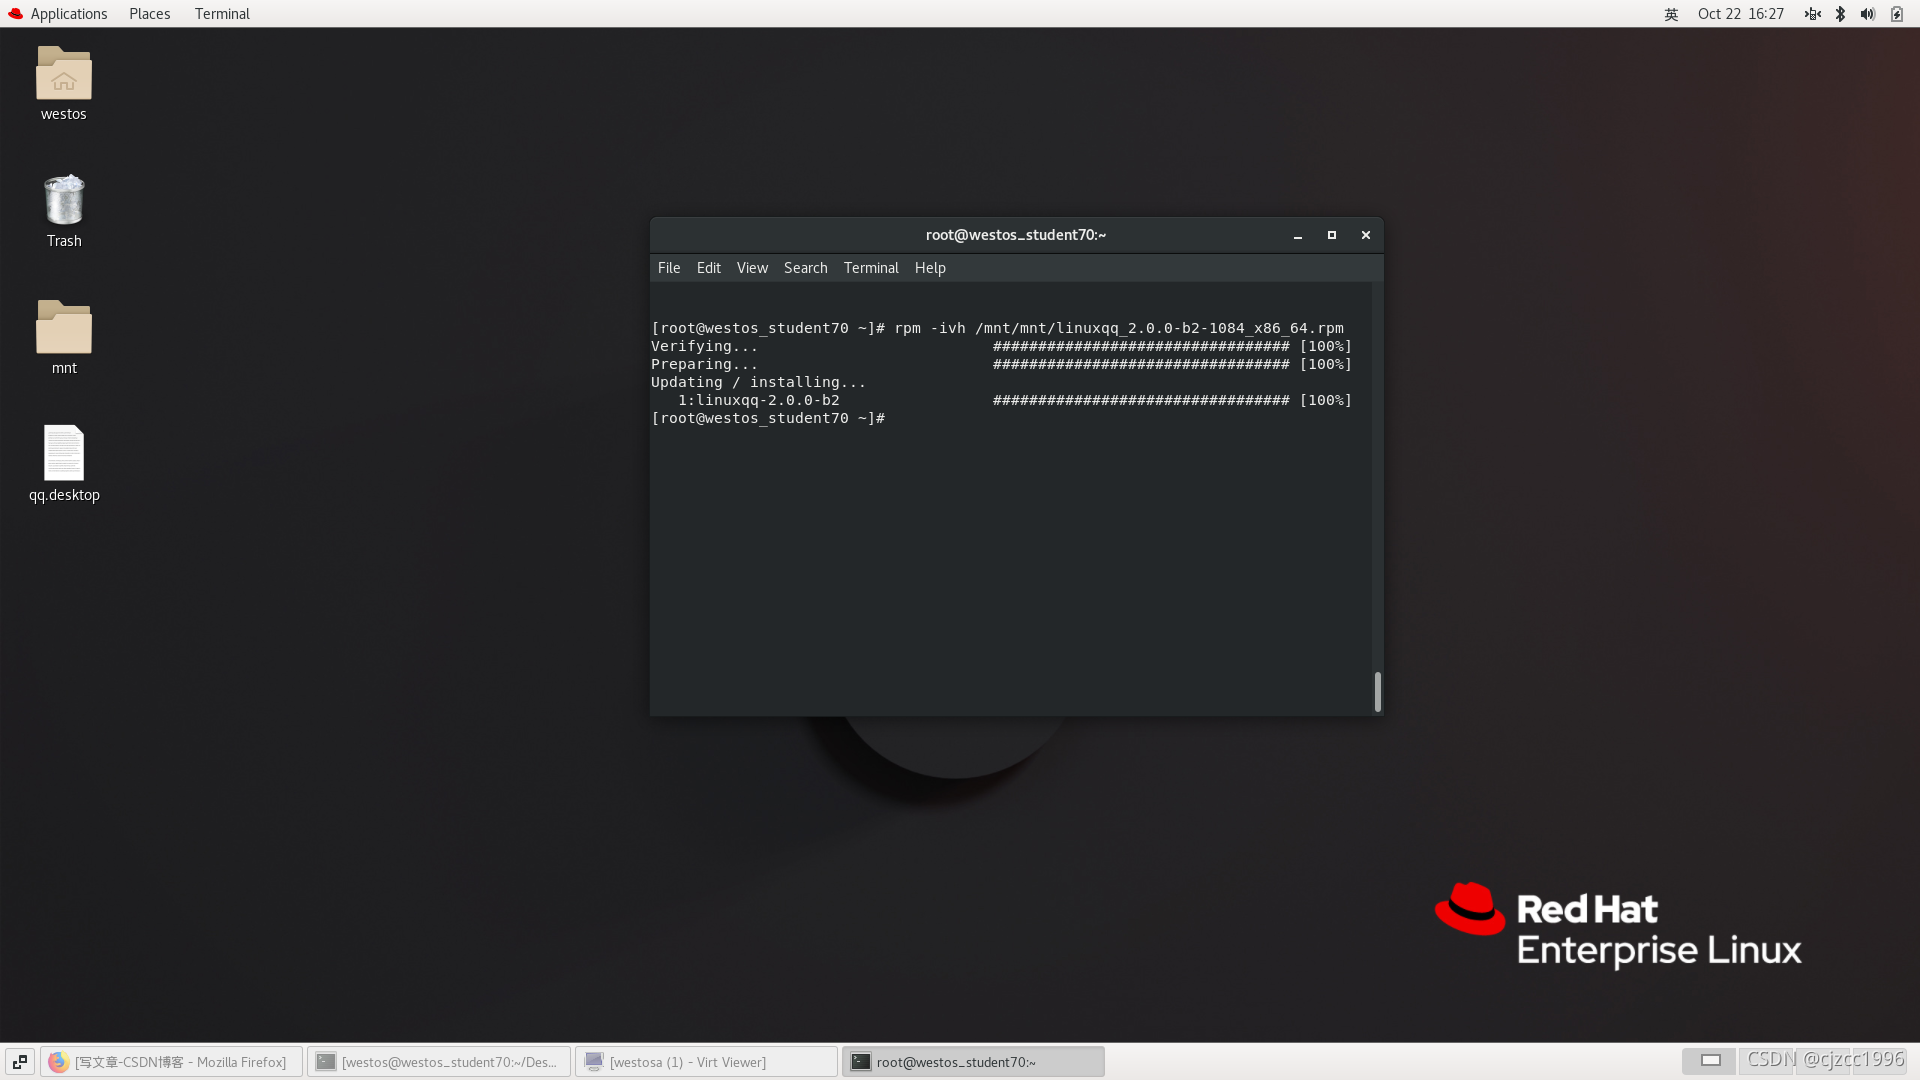Open the terminal's File menu
Viewport: 1920px width, 1080px height.
(x=668, y=268)
